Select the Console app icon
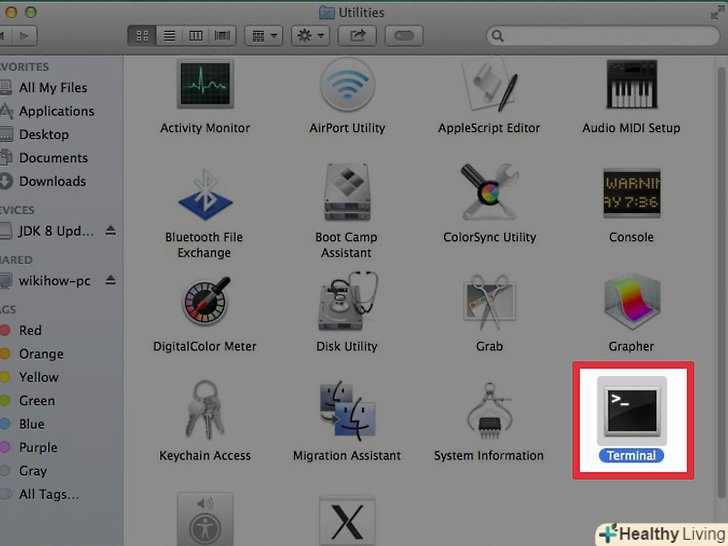Image resolution: width=728 pixels, height=546 pixels. click(x=631, y=193)
